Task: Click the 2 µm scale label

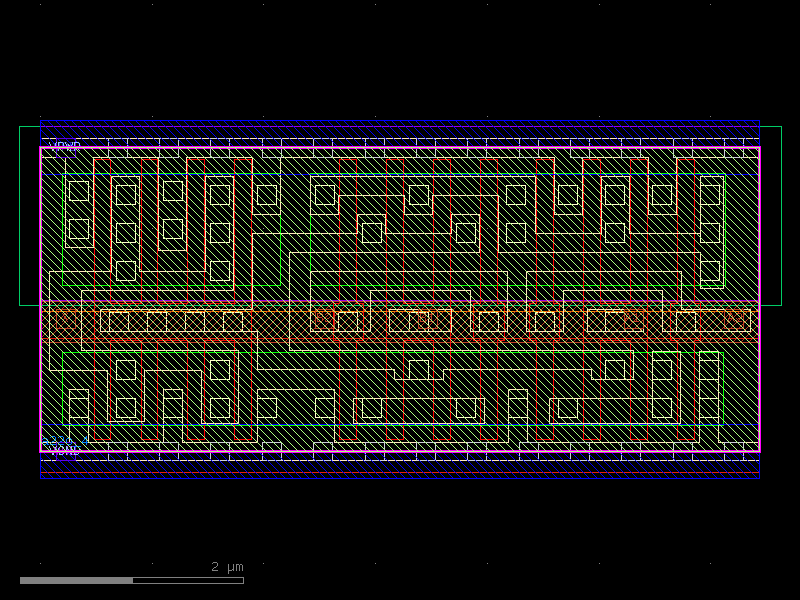Action: (x=227, y=567)
